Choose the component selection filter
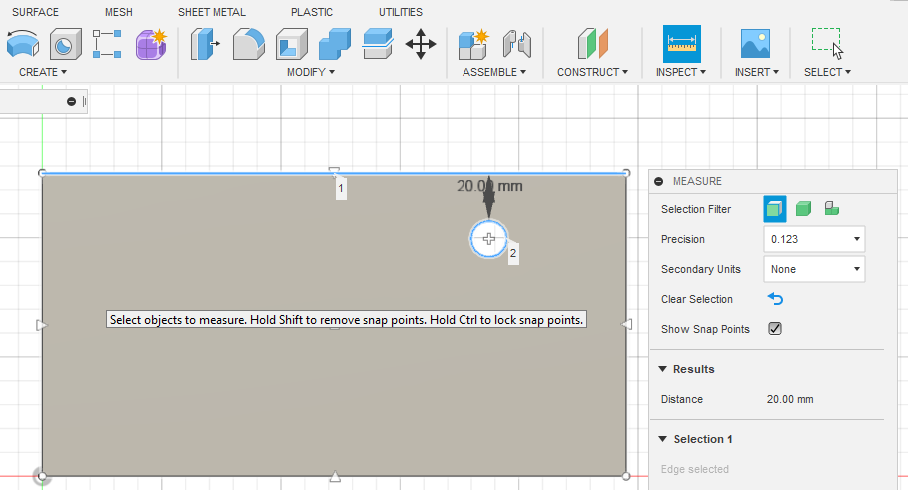Image resolution: width=908 pixels, height=490 pixels. [831, 208]
